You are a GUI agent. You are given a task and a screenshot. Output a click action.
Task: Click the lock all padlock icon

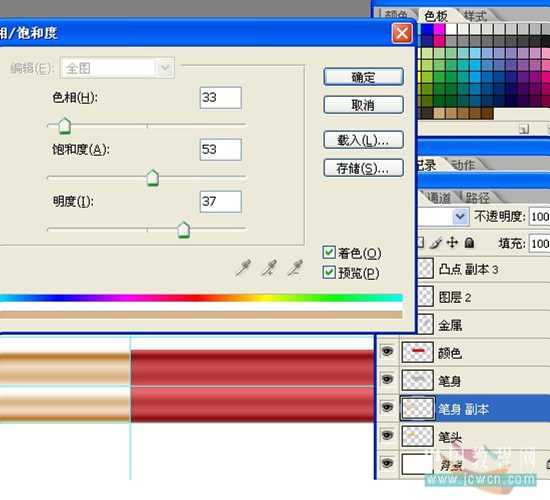tap(469, 242)
